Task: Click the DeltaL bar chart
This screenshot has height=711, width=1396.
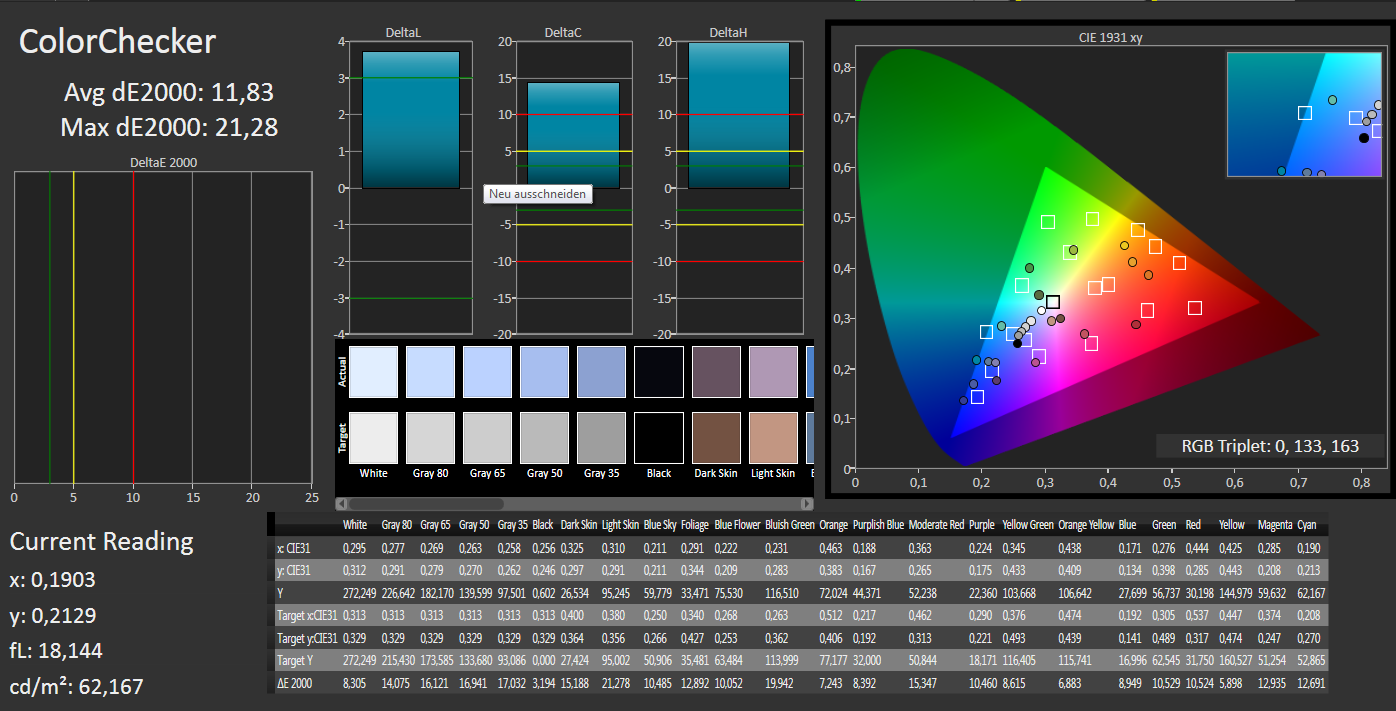Action: tap(410, 187)
